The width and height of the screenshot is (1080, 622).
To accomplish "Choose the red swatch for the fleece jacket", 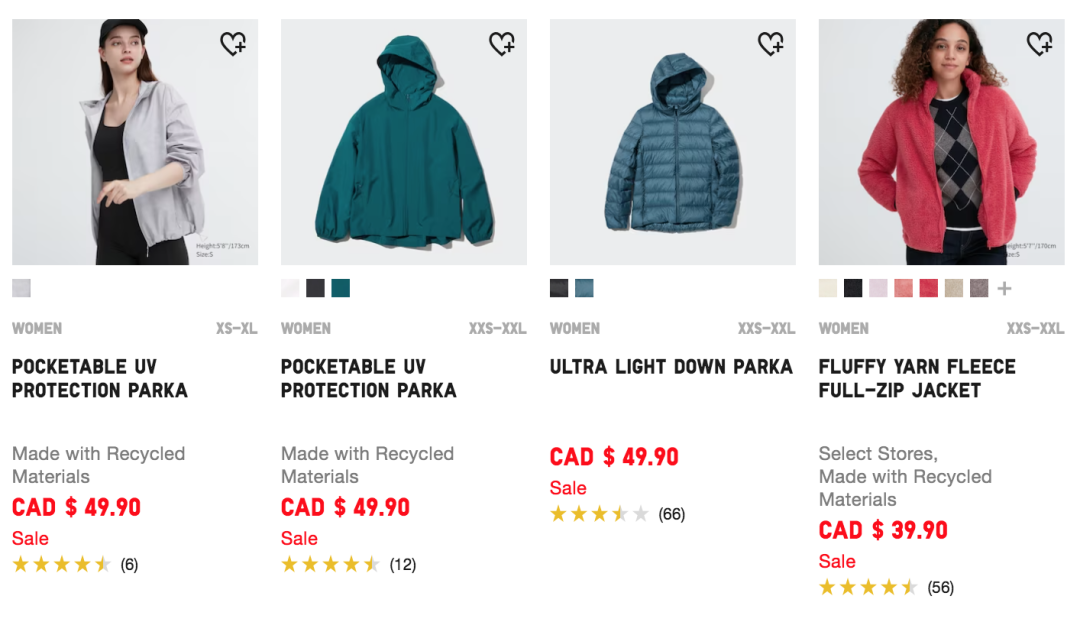I will point(928,288).
